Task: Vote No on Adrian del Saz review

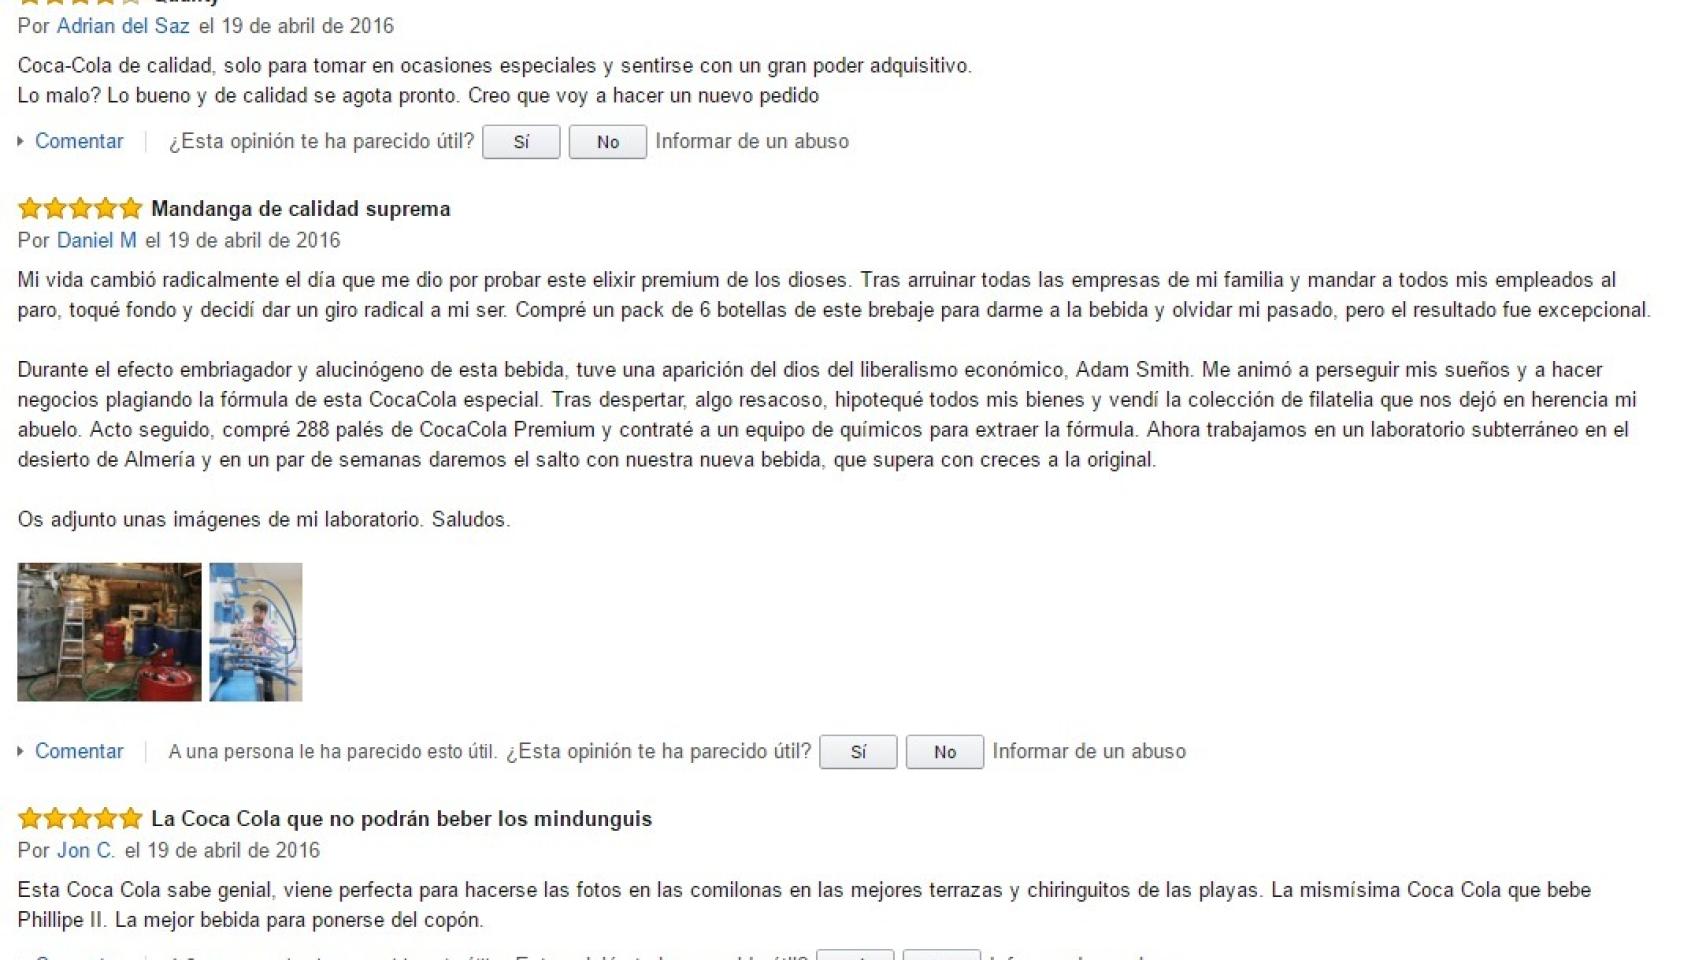Action: pyautogui.click(x=608, y=142)
